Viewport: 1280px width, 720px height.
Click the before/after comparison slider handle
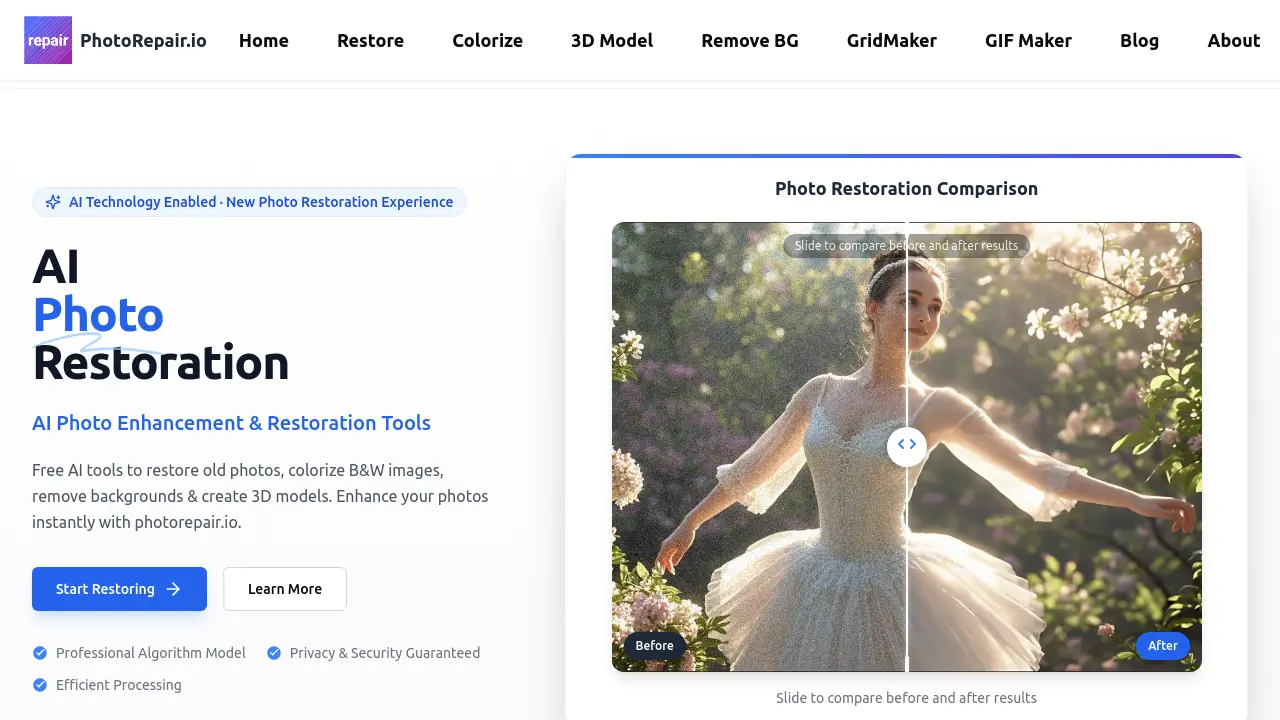[x=907, y=446]
